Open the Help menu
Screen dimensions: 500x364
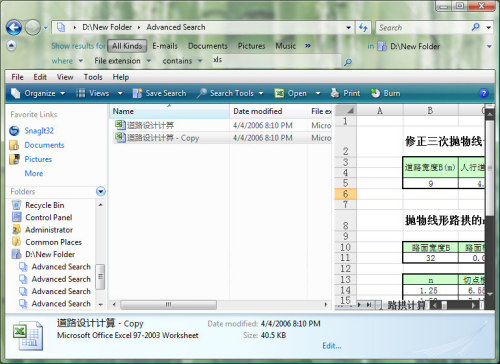121,77
